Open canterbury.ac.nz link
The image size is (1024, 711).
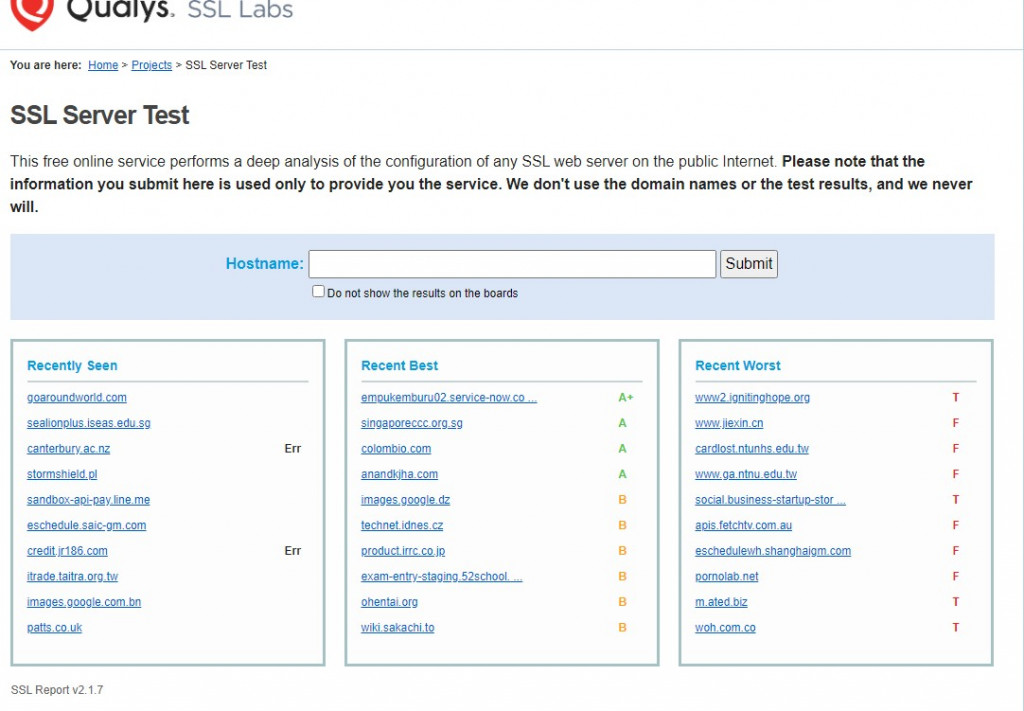click(69, 449)
